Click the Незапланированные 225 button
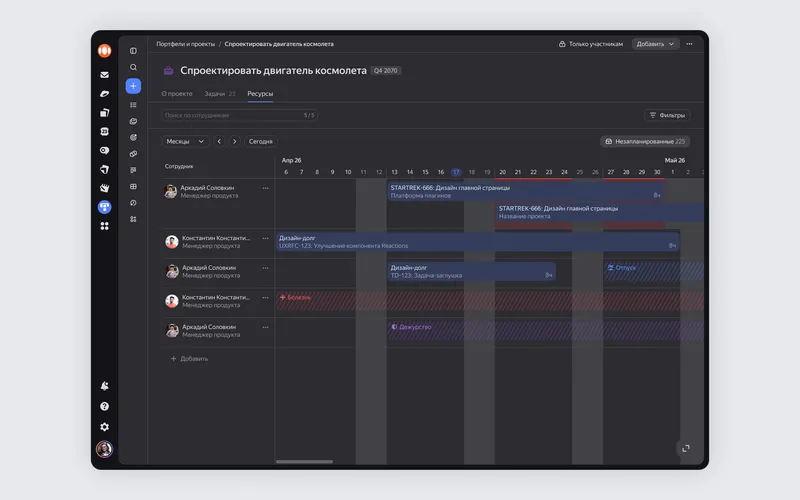 [645, 141]
